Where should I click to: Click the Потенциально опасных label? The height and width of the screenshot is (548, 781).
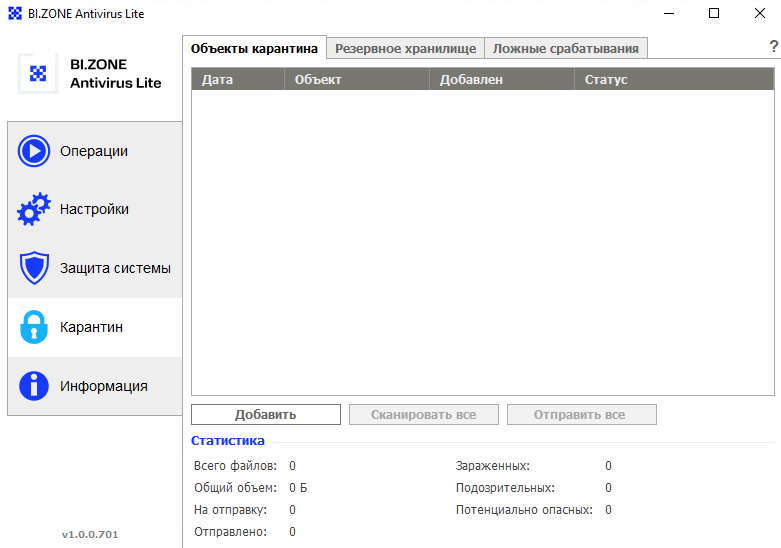coord(524,510)
